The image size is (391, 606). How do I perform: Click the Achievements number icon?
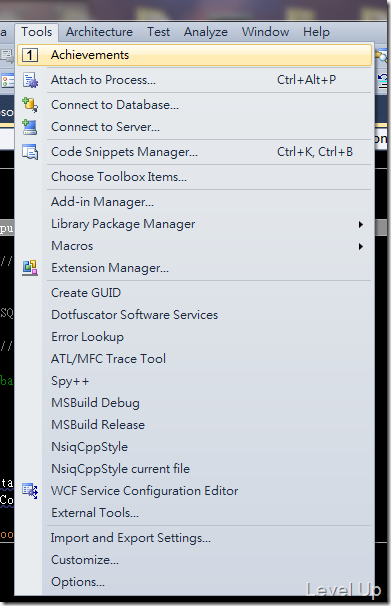click(30, 55)
